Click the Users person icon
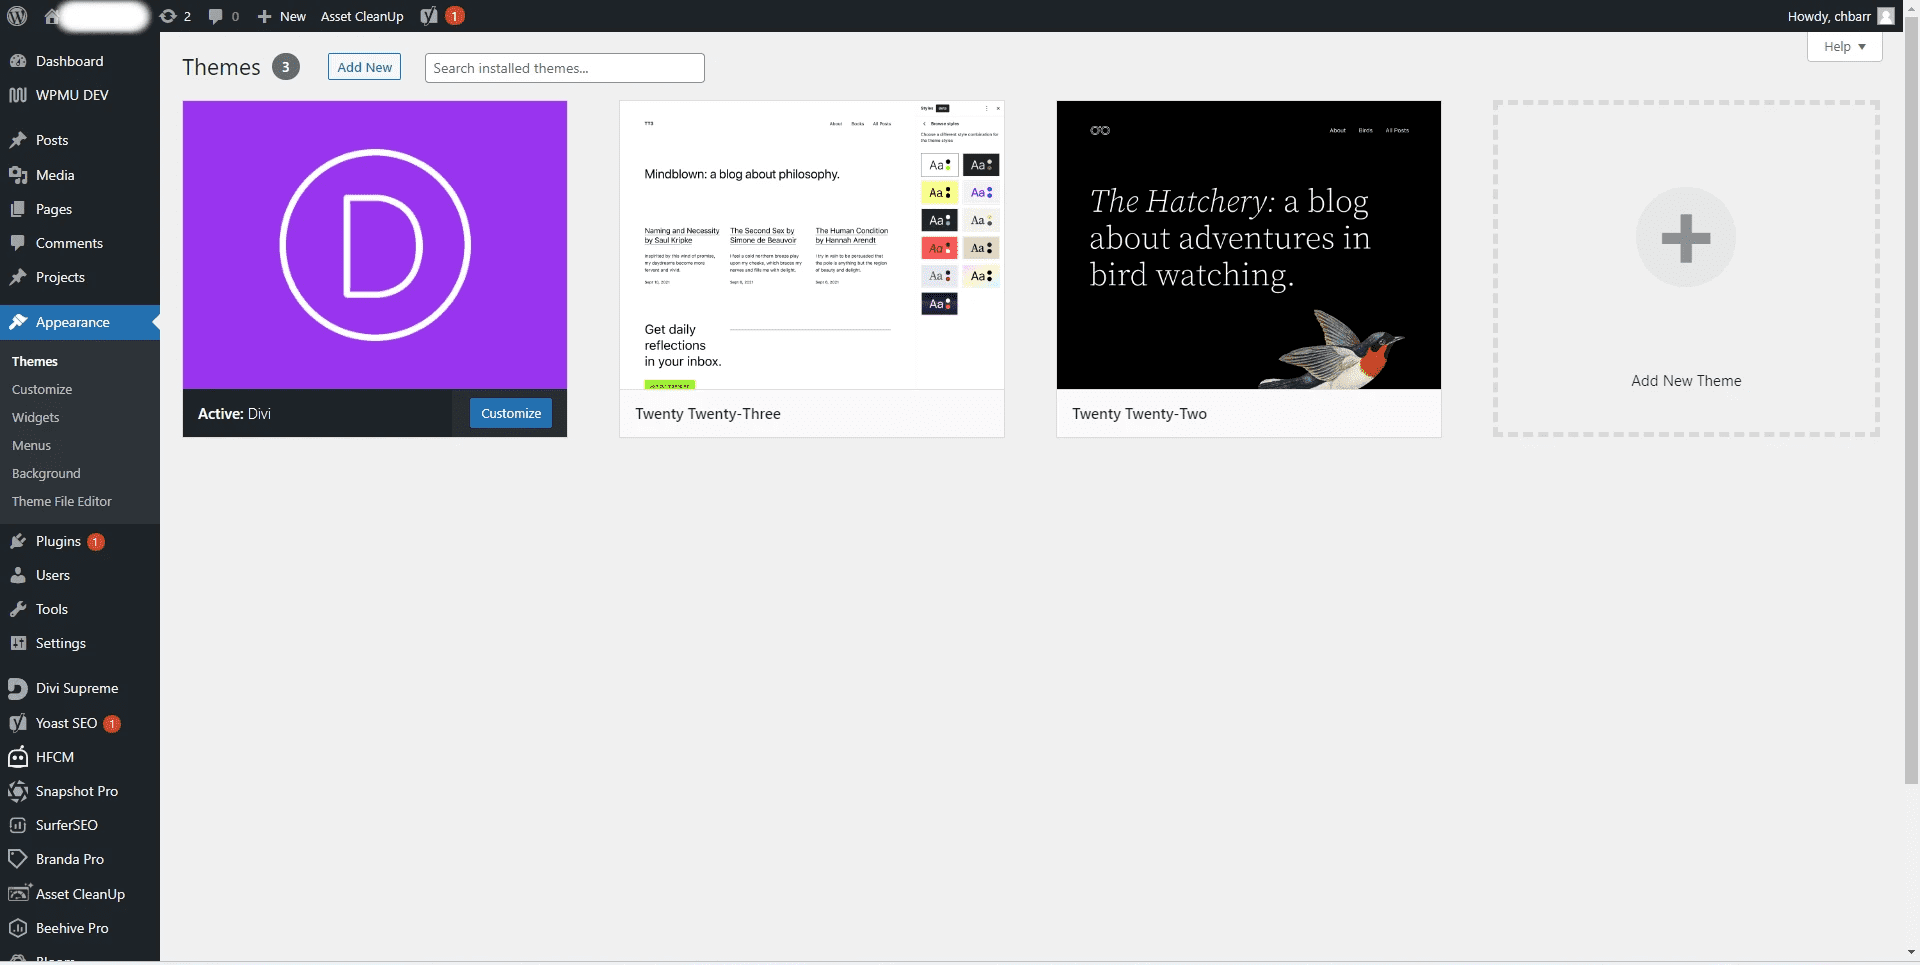1920x965 pixels. coord(17,575)
